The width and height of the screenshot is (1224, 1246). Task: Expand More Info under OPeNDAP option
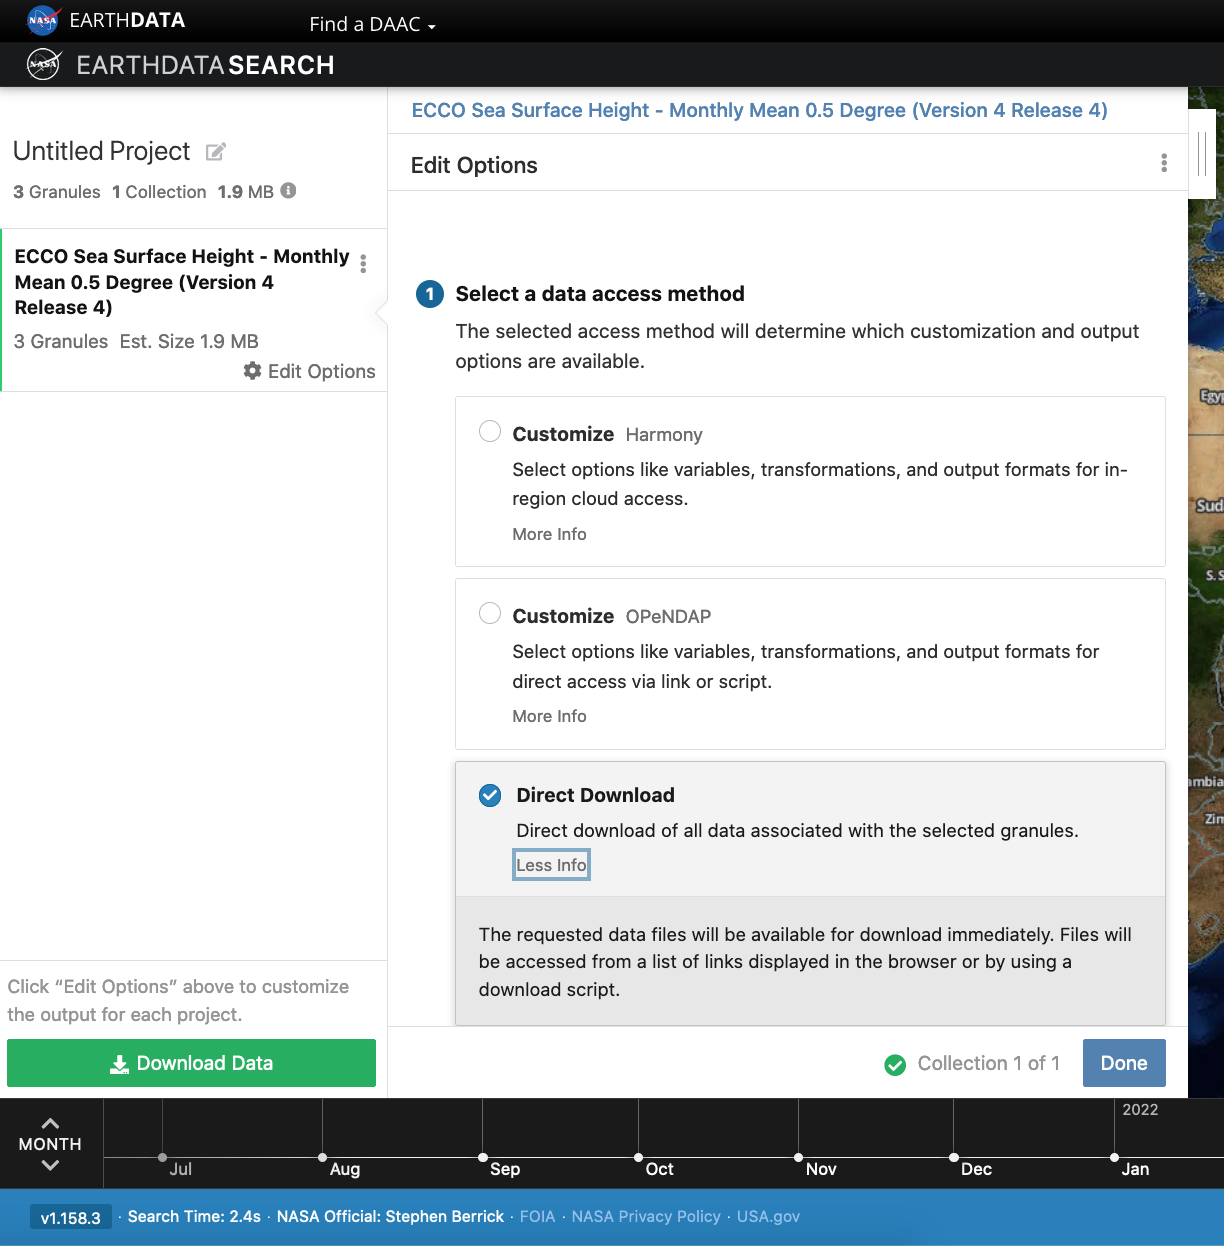click(549, 716)
